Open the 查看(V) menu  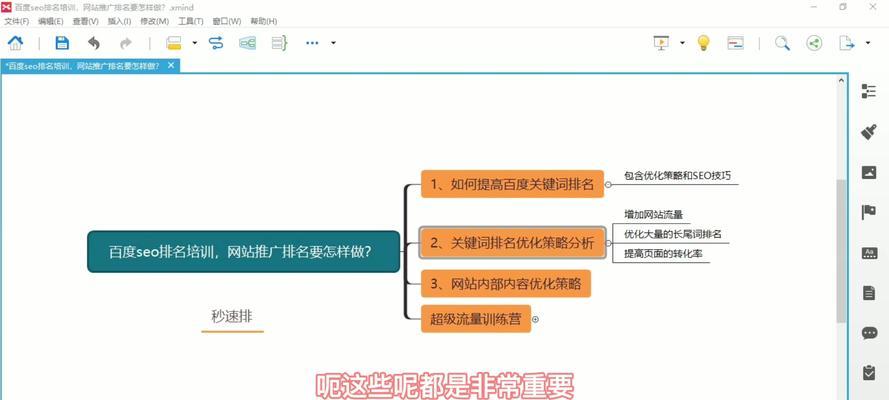(x=85, y=21)
